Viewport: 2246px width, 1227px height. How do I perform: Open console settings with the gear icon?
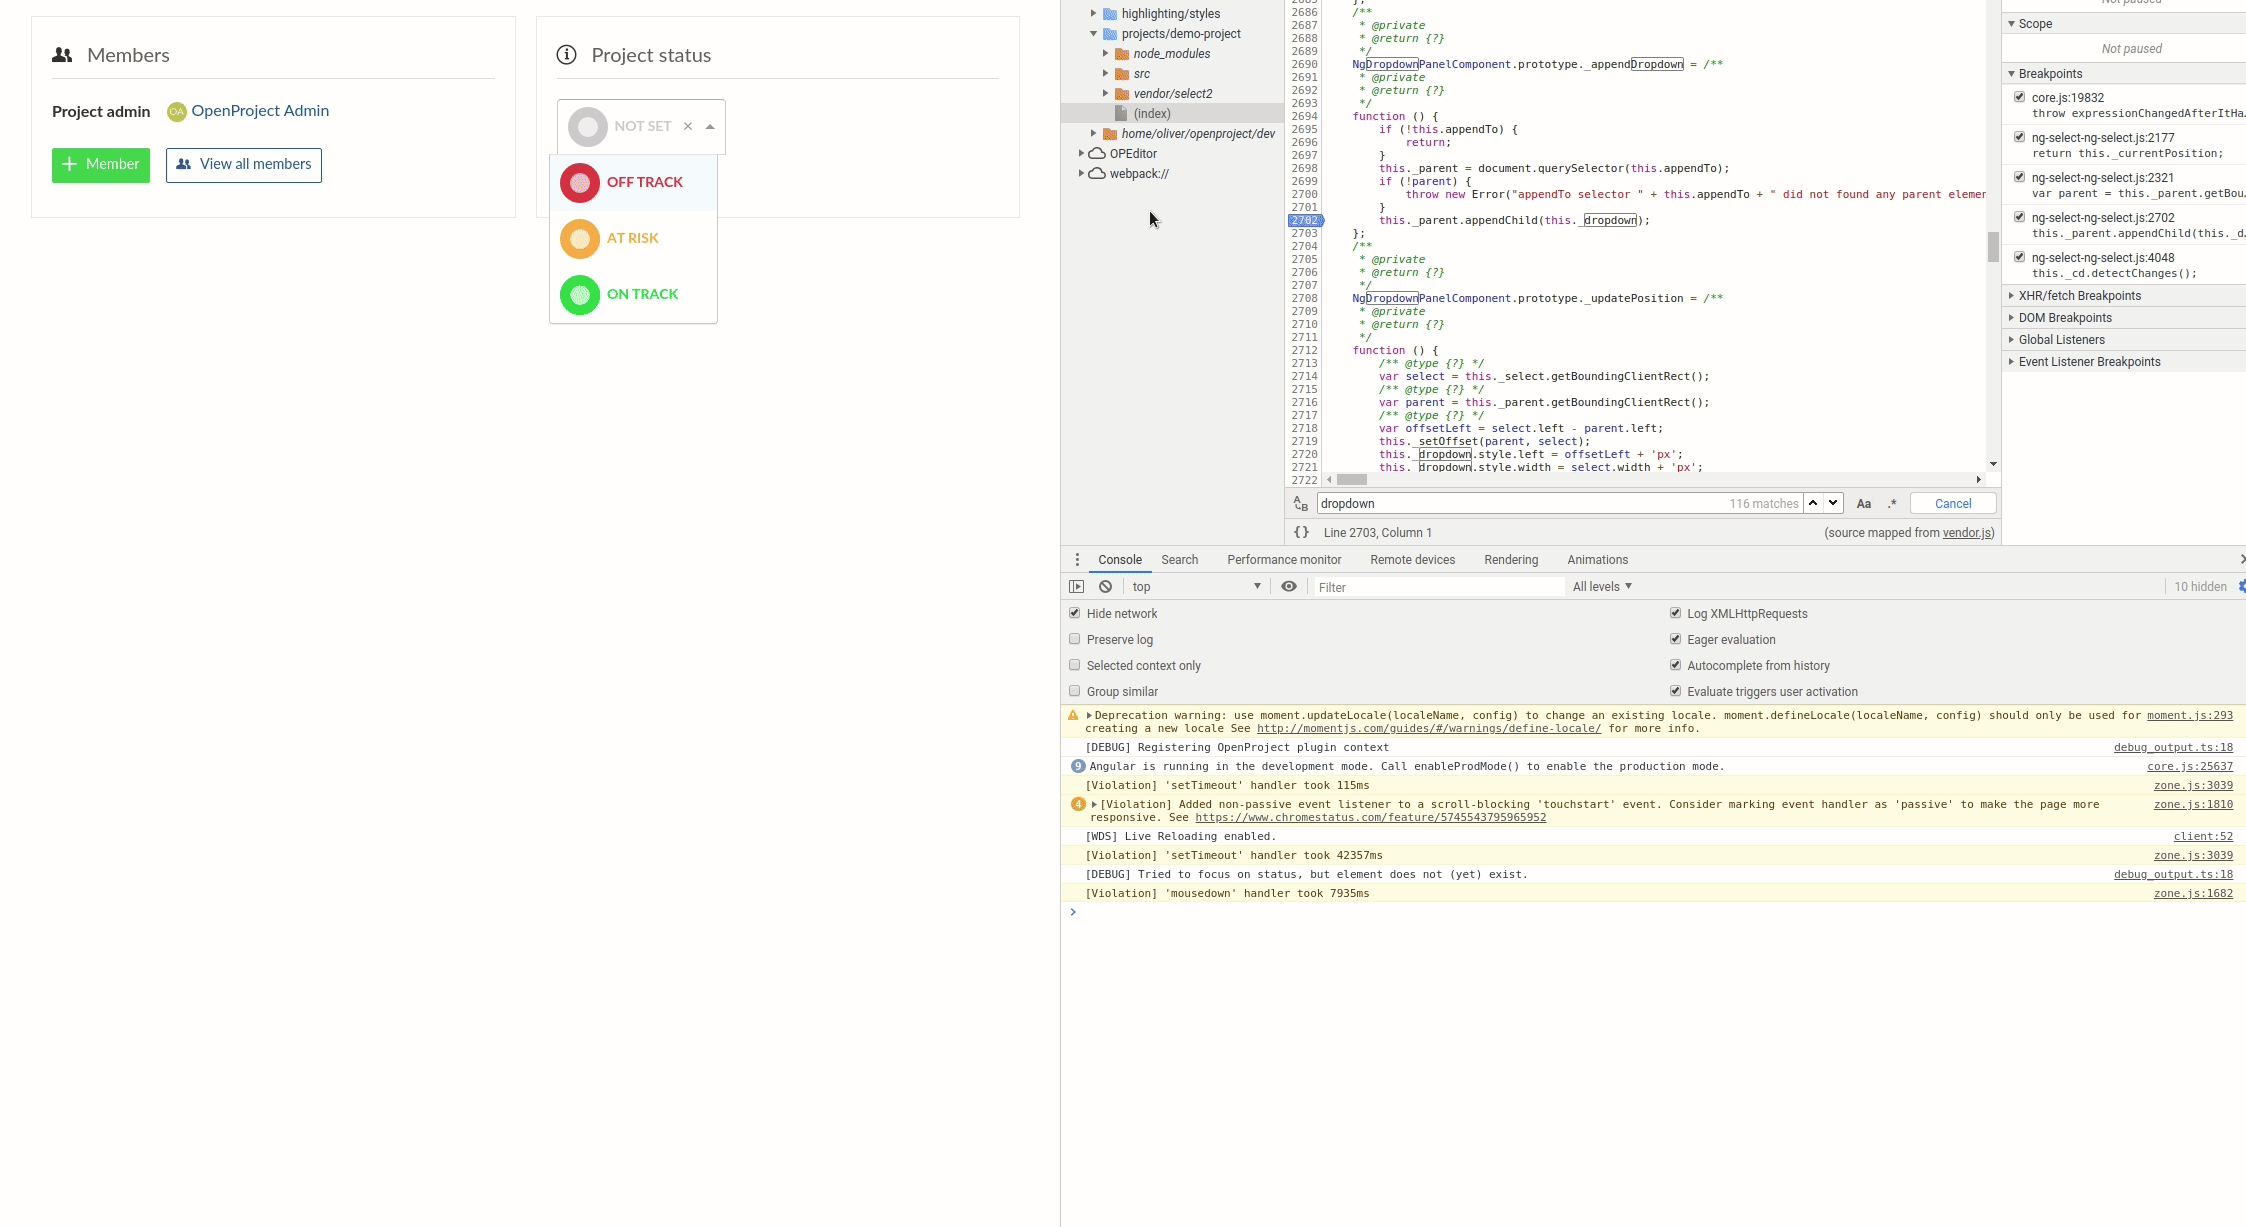click(x=2238, y=586)
